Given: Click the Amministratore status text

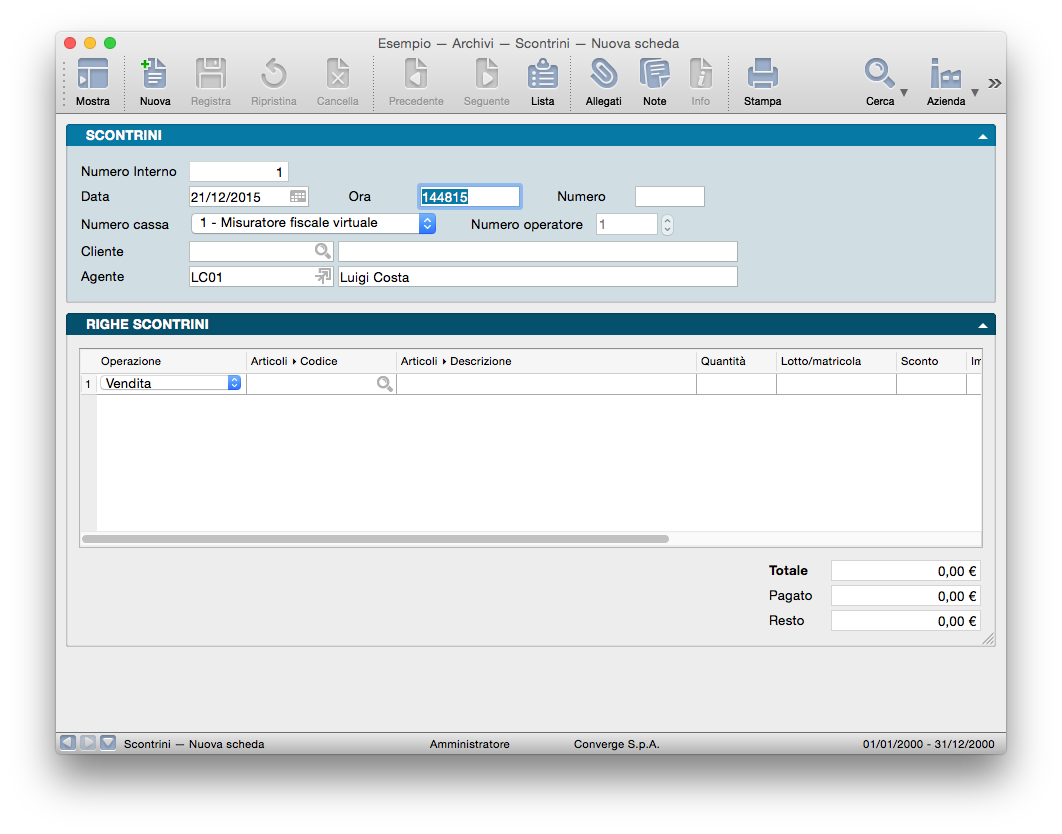Looking at the screenshot, I should [x=469, y=744].
